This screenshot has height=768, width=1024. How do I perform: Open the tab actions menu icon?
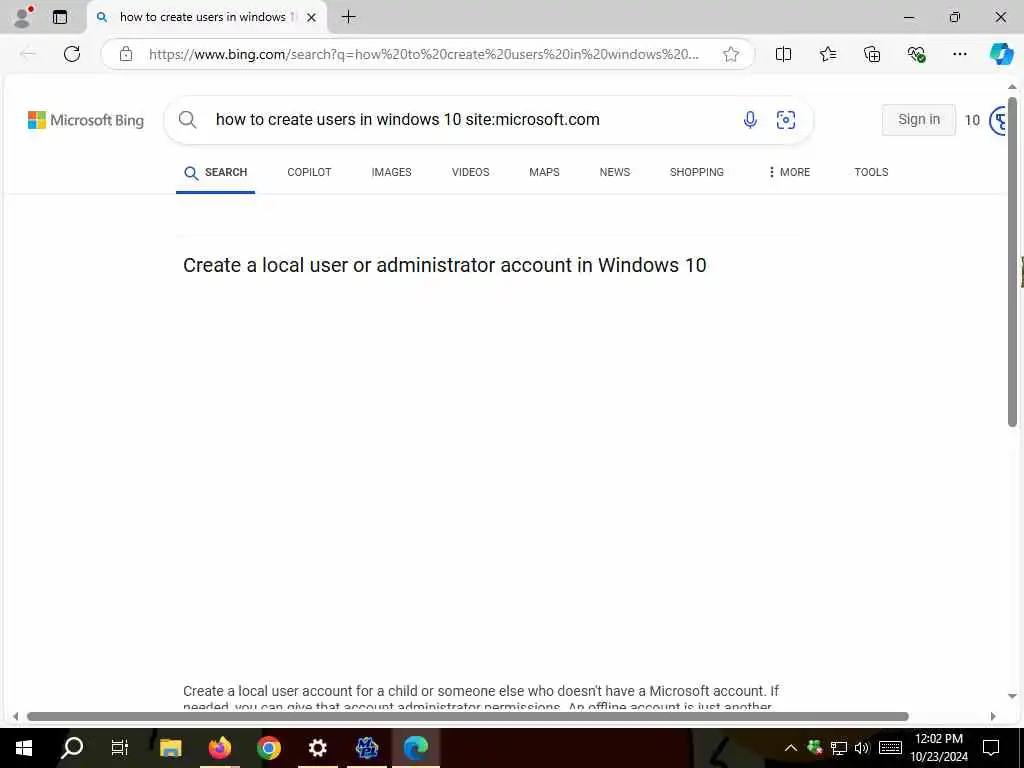tap(60, 17)
